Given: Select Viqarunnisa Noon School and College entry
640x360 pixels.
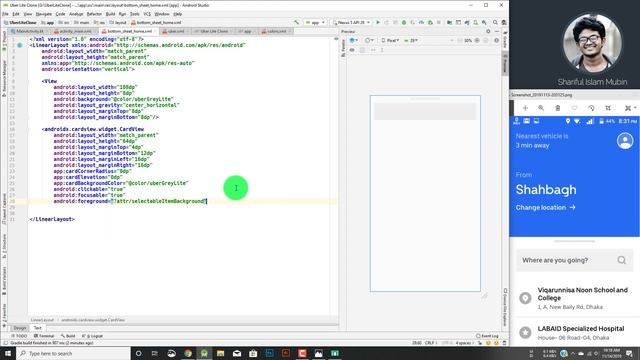Looking at the screenshot, I should [574, 298].
